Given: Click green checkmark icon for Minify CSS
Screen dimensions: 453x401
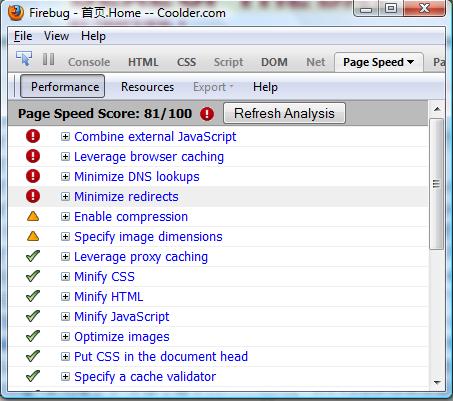Looking at the screenshot, I should point(33,276).
